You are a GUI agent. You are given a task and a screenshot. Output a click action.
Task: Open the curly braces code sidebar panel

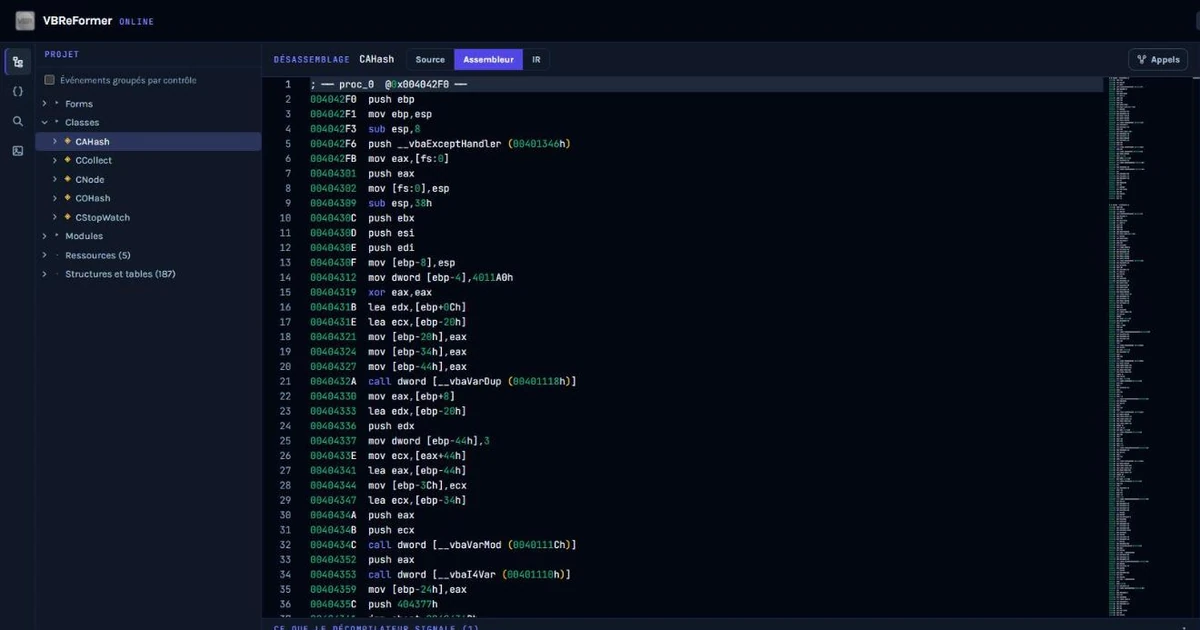tap(17, 91)
